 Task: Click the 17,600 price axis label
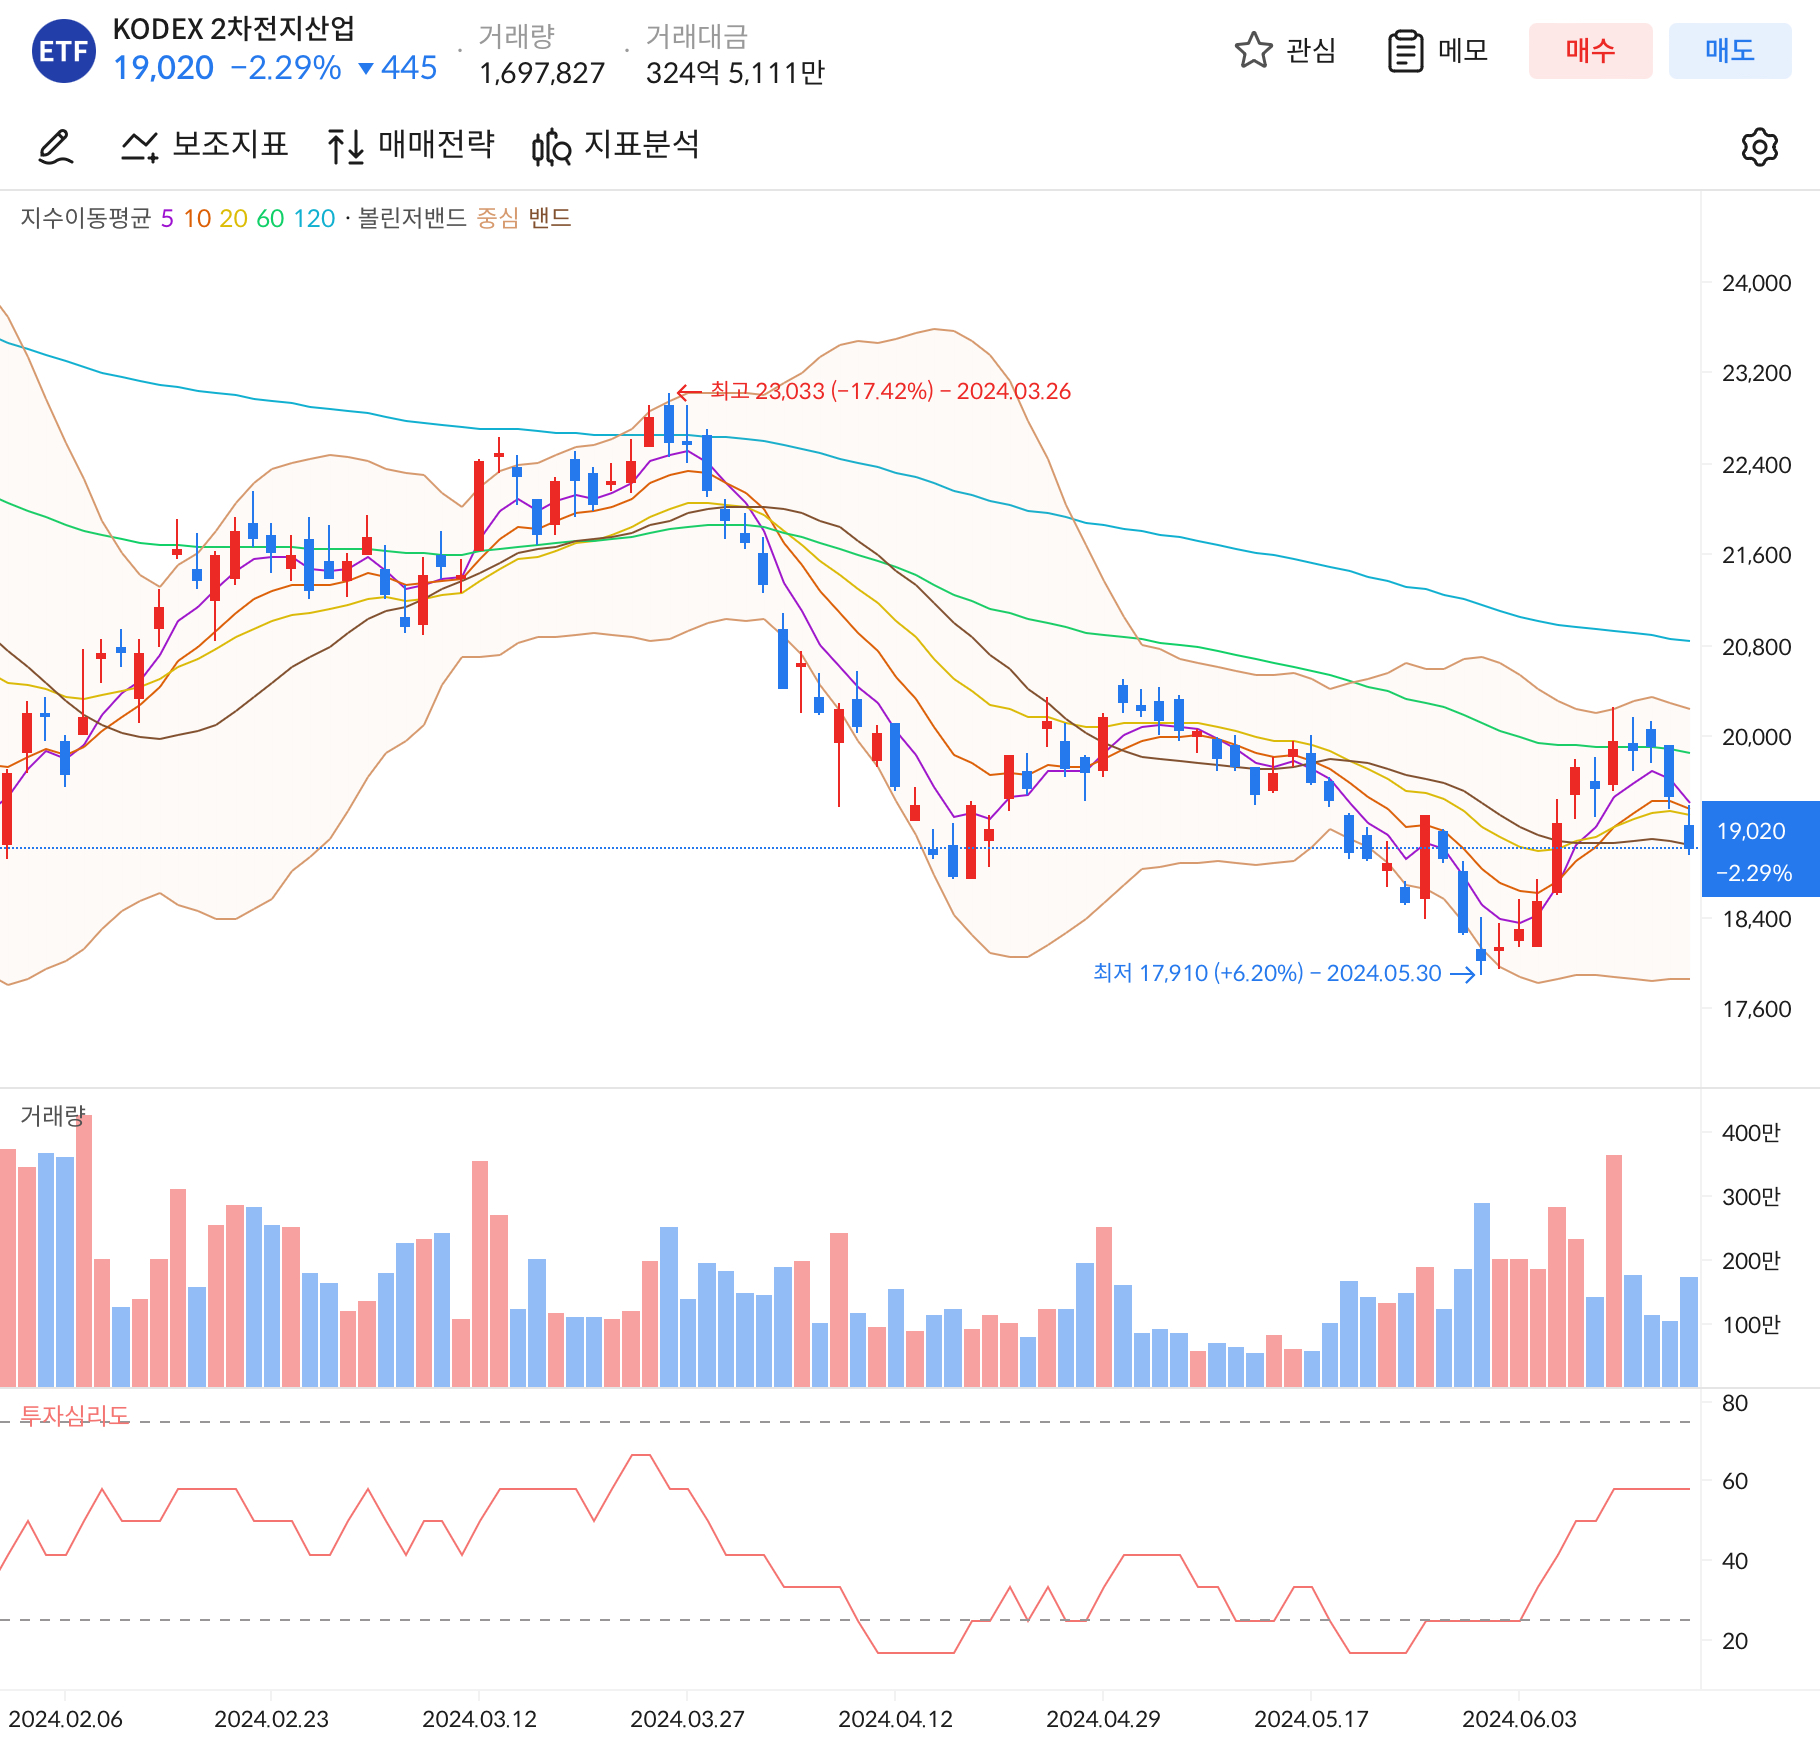pyautogui.click(x=1756, y=1009)
